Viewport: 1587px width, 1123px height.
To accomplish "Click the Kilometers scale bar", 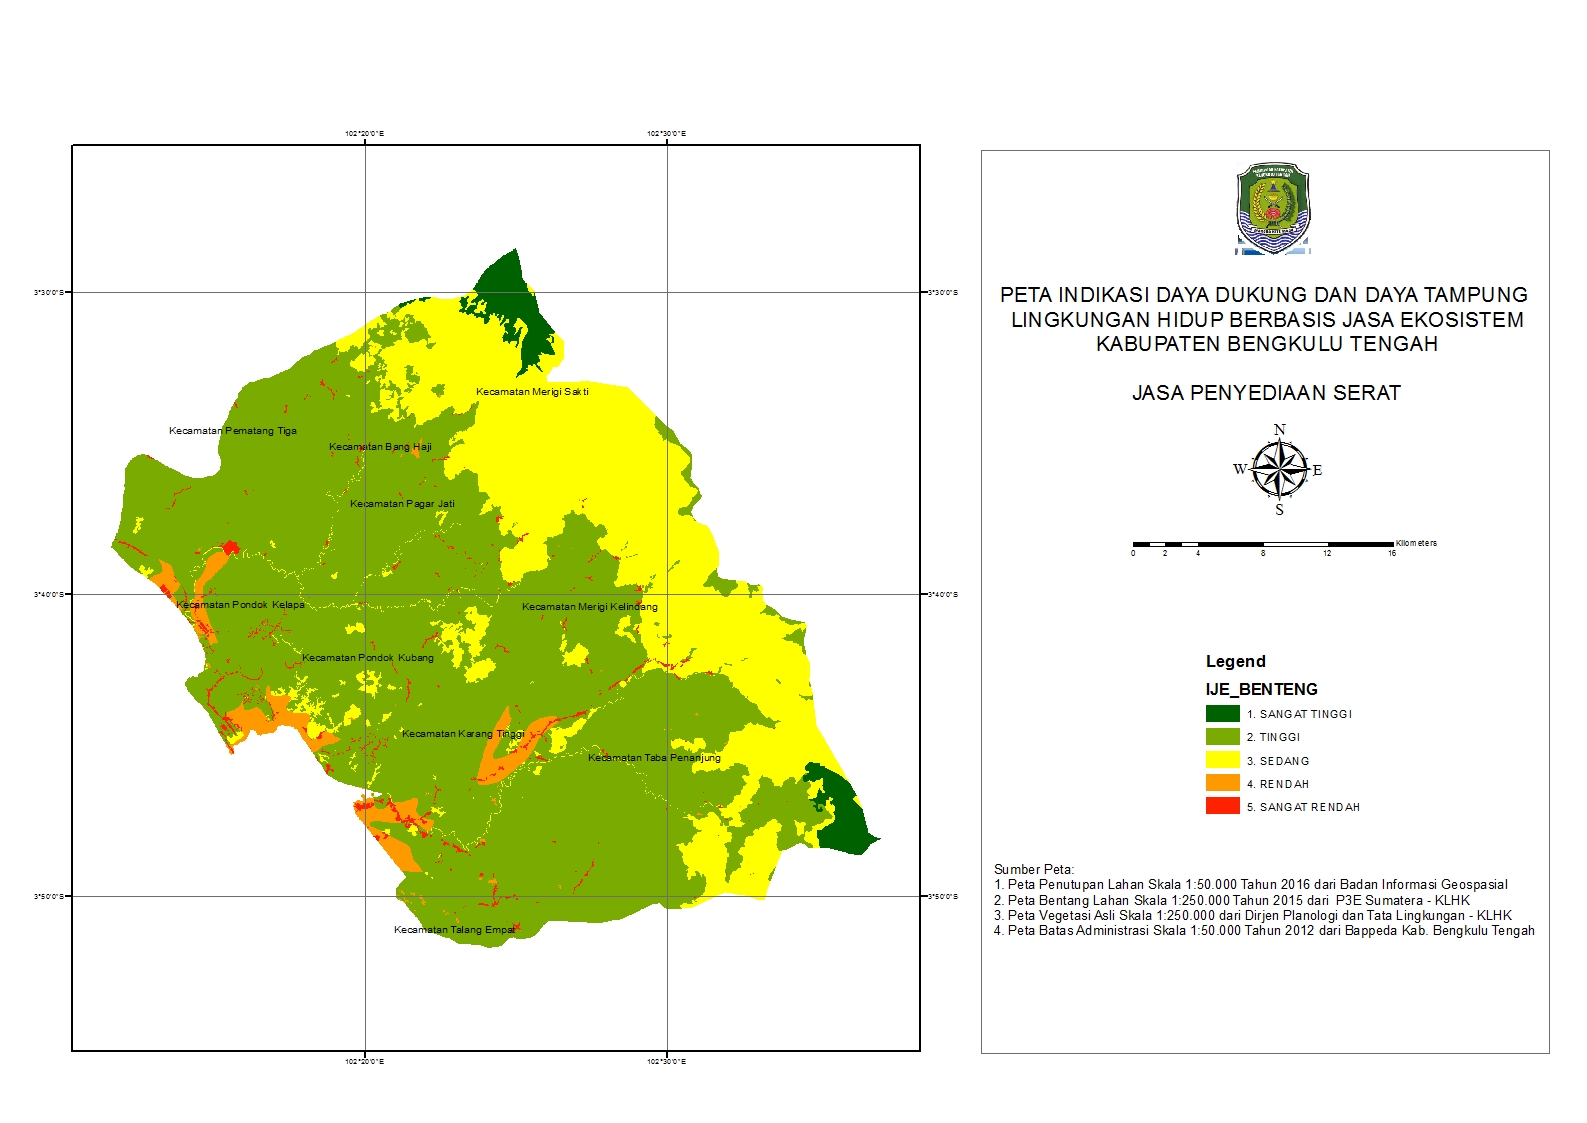I will (x=1262, y=545).
